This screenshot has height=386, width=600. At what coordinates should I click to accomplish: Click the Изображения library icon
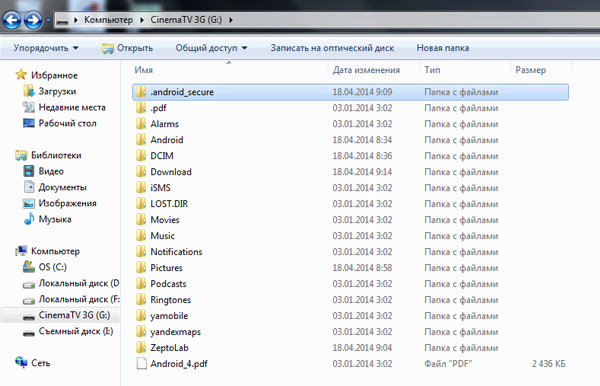coord(29,203)
